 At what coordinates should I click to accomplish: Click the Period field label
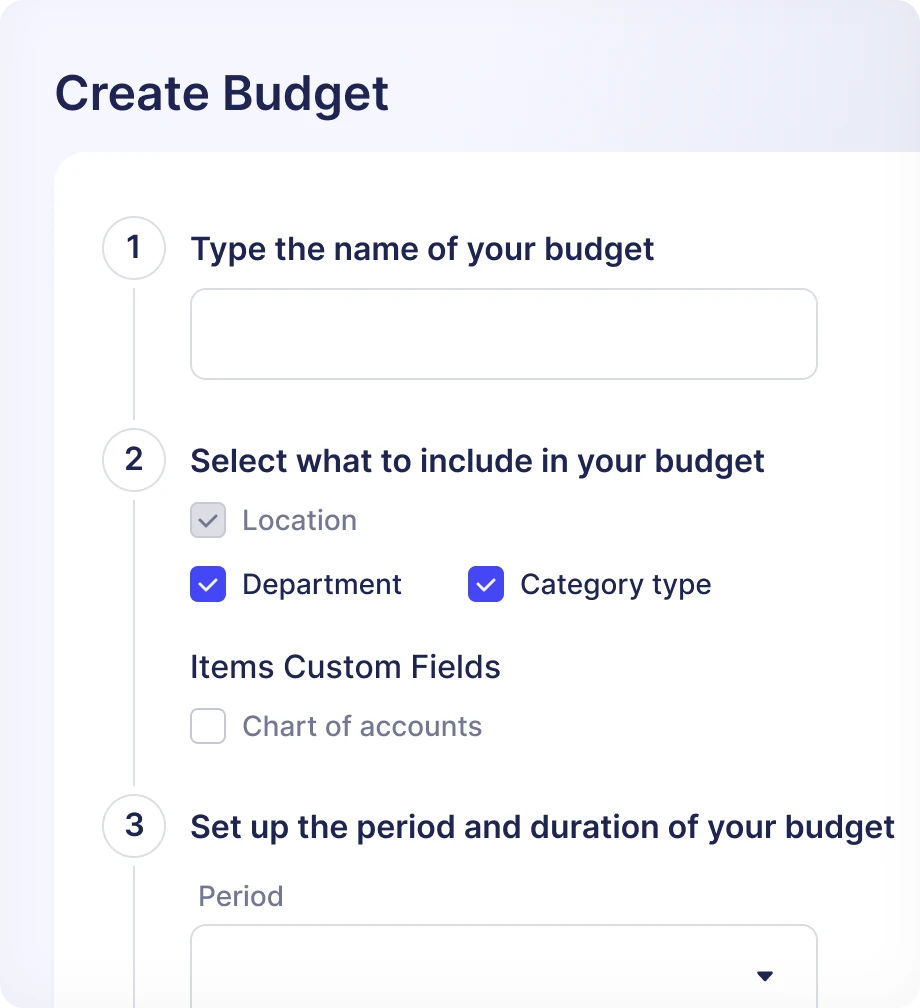(x=241, y=896)
